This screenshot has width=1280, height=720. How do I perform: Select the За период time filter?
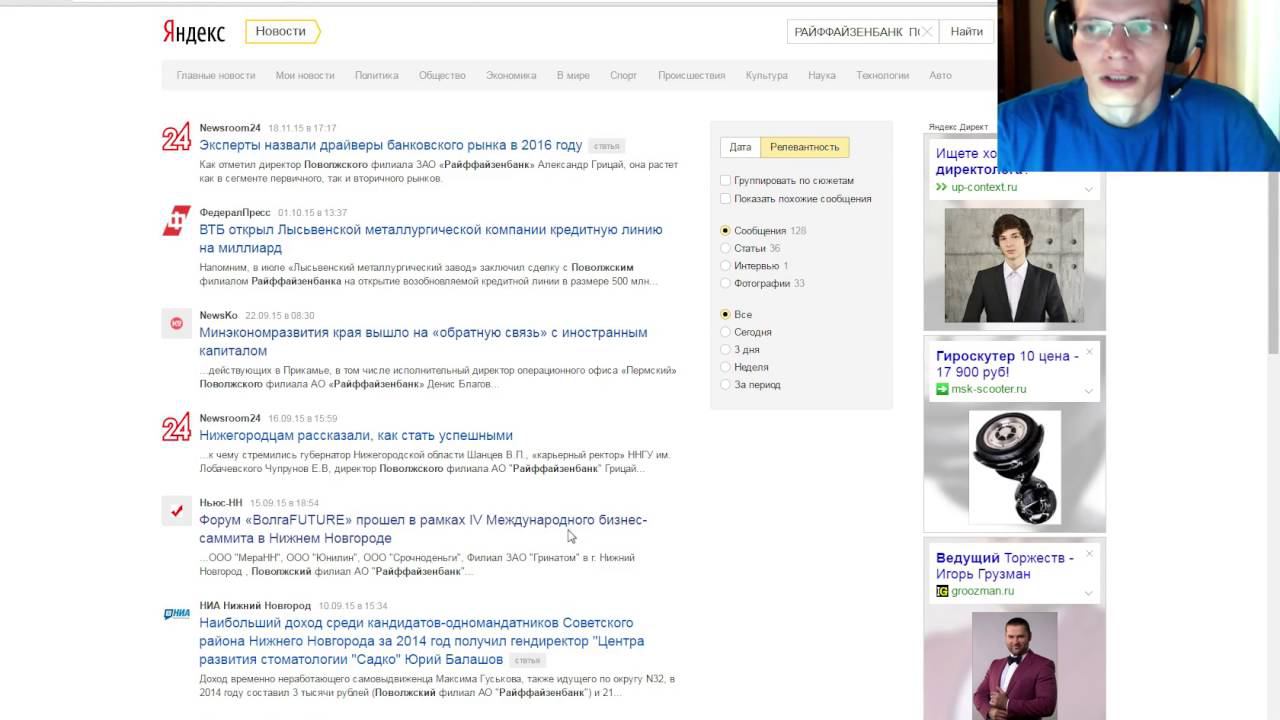[x=726, y=385]
